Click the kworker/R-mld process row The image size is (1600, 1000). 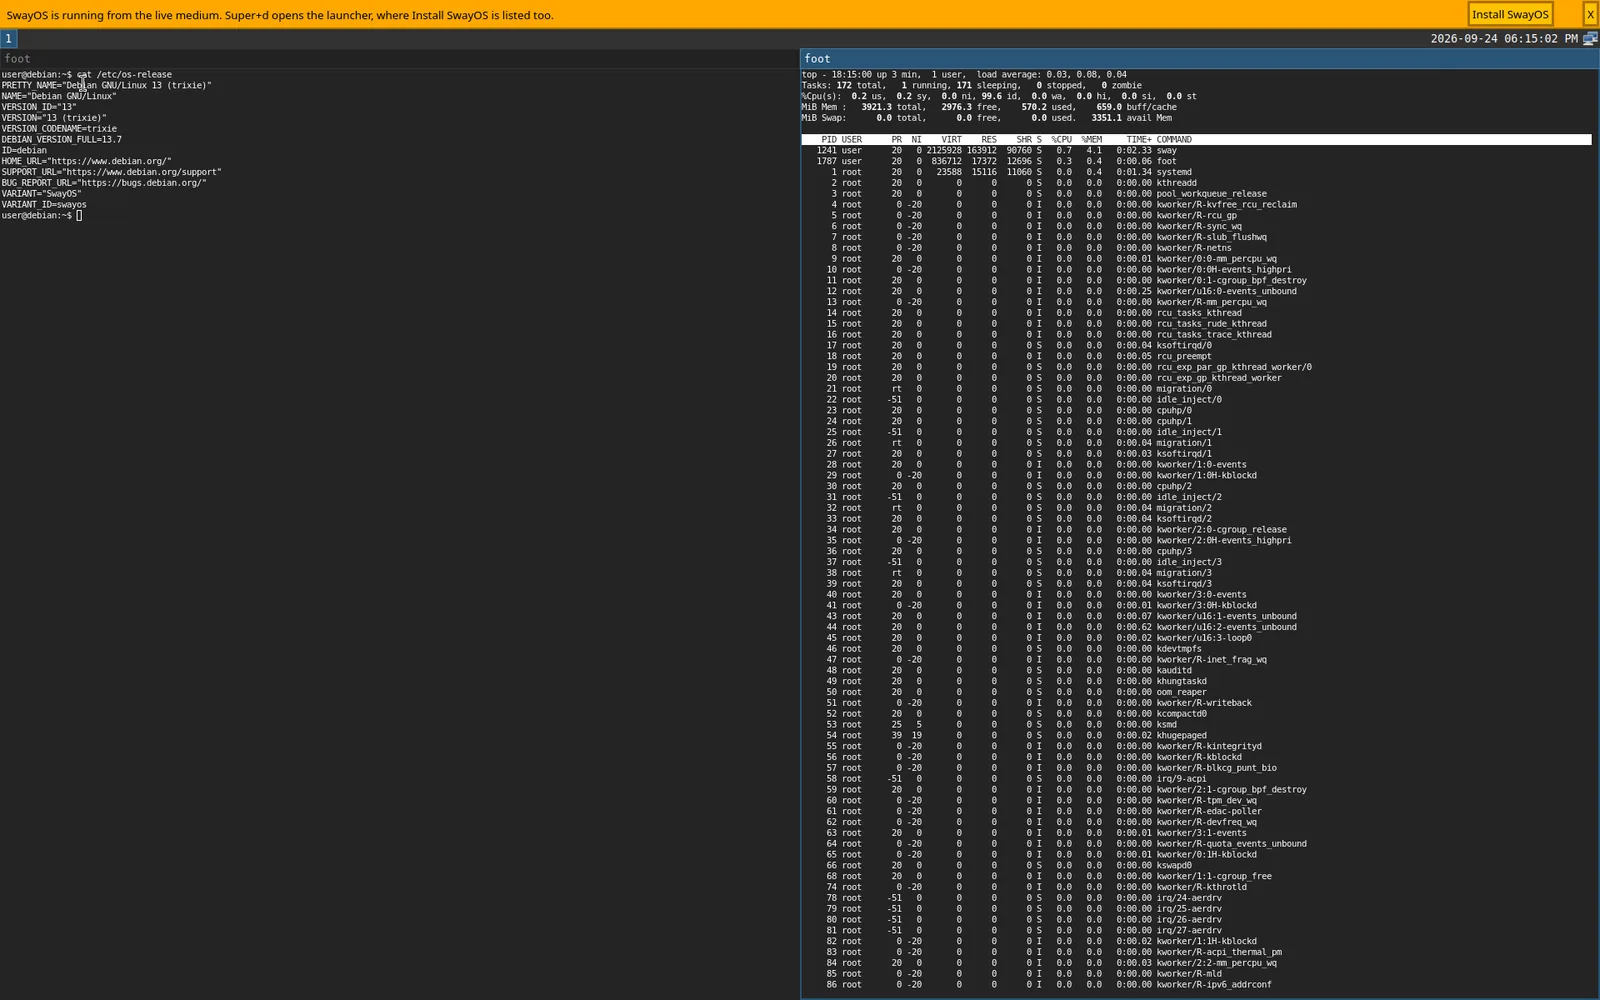point(1196,974)
